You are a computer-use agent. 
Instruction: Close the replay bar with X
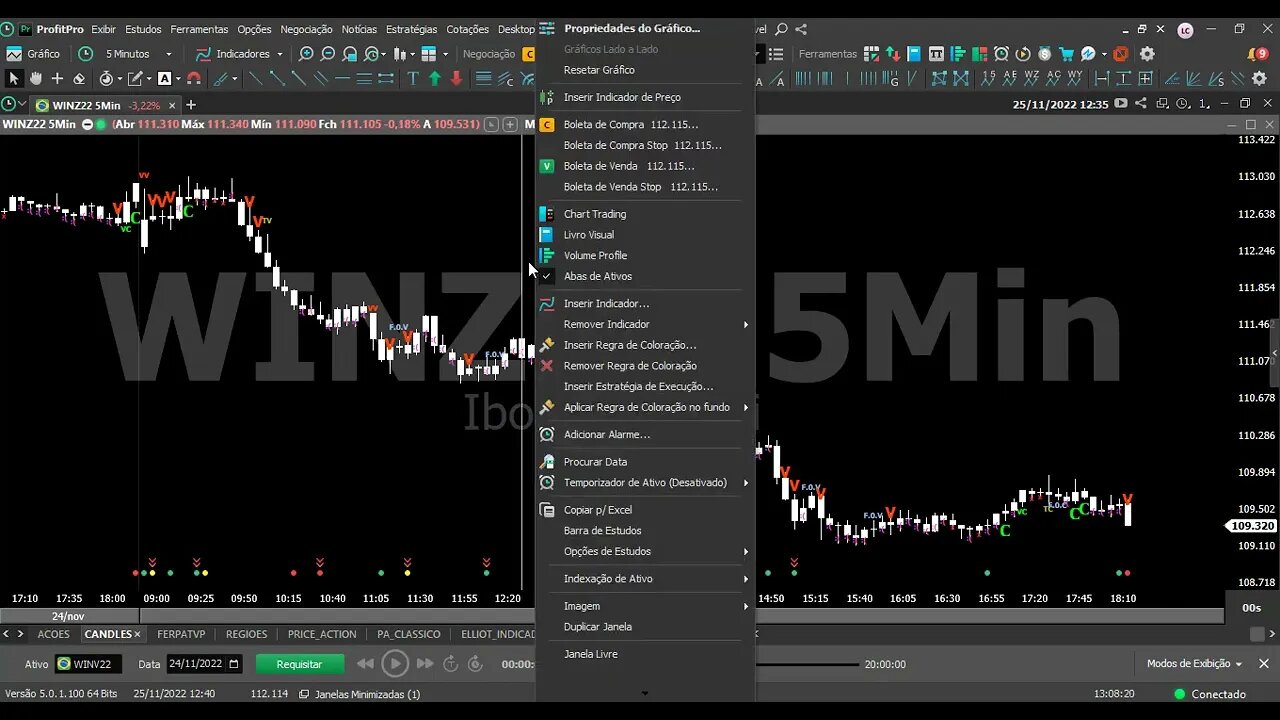(1264, 663)
